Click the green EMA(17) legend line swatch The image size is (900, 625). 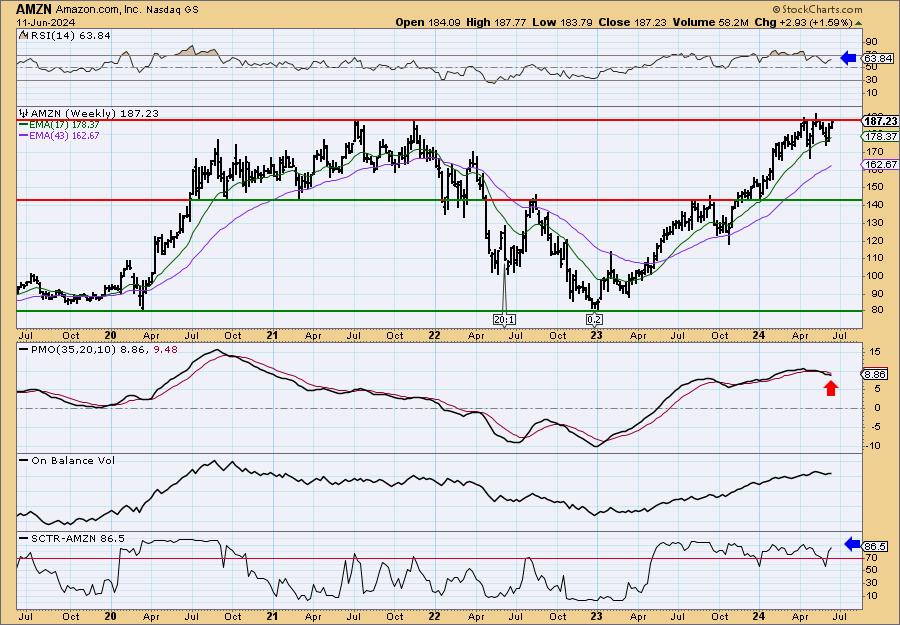[x=24, y=125]
